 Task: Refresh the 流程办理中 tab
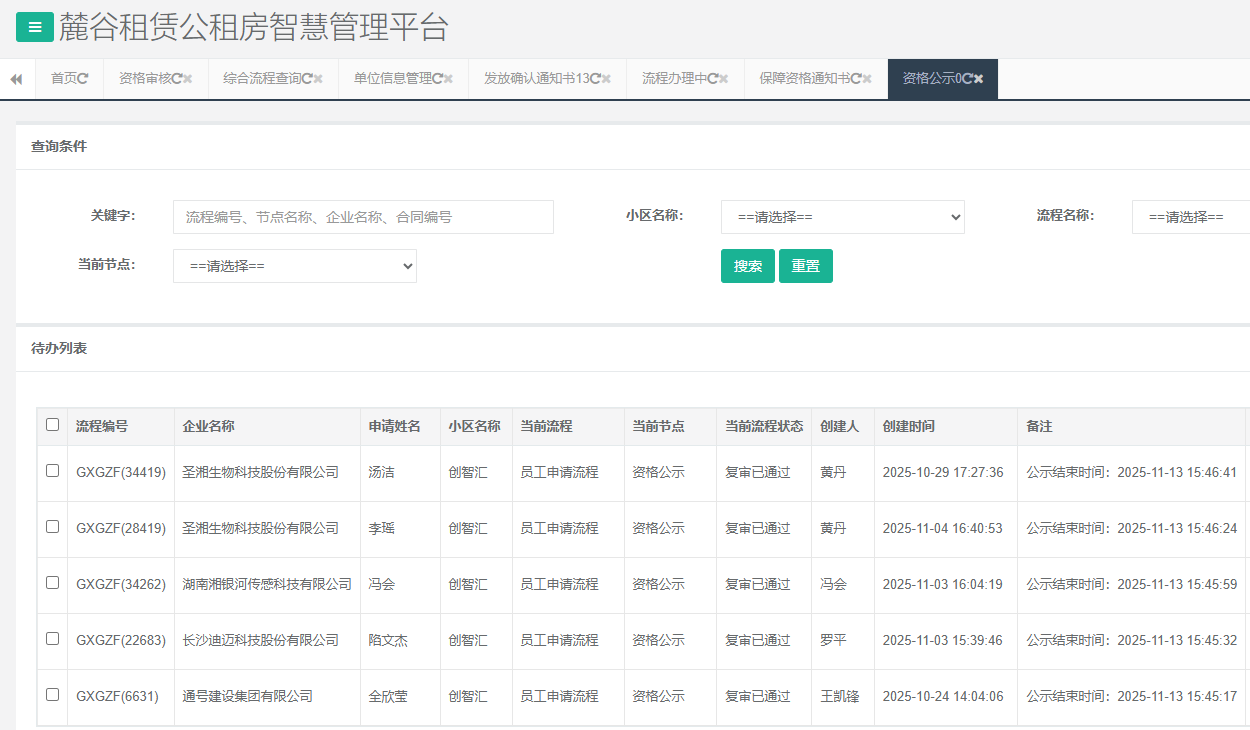pyautogui.click(x=713, y=79)
